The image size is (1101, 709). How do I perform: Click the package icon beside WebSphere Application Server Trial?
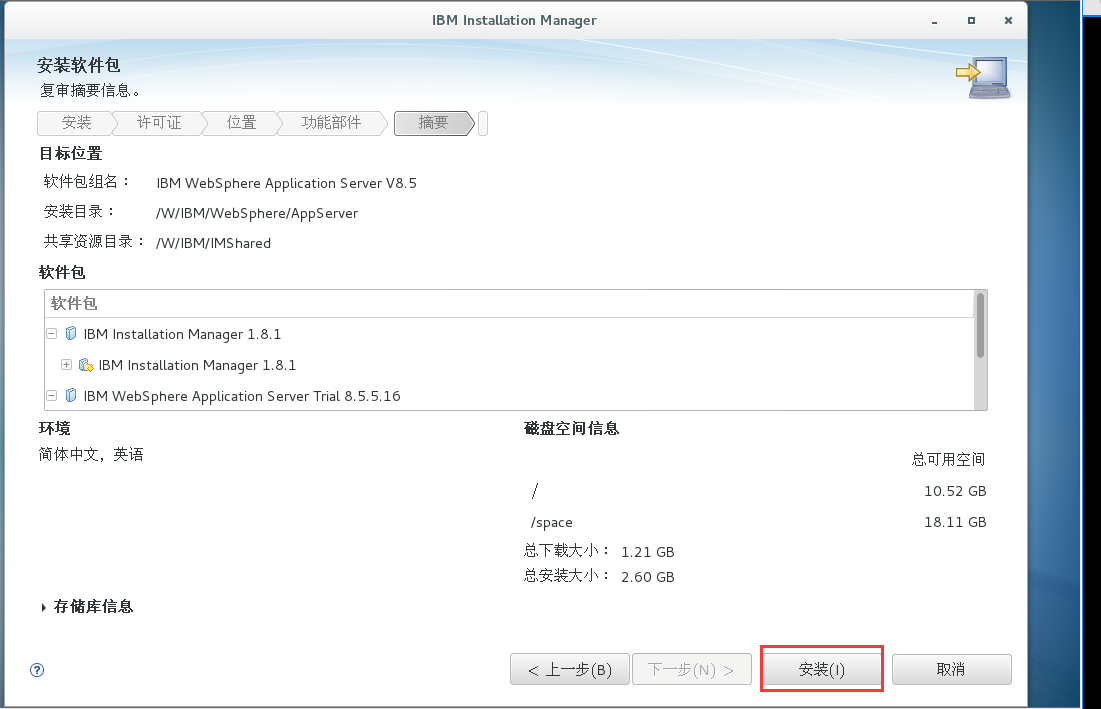tap(70, 395)
